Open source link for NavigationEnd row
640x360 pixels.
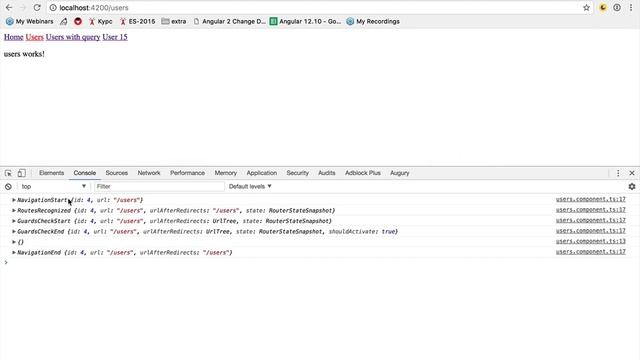(x=590, y=252)
